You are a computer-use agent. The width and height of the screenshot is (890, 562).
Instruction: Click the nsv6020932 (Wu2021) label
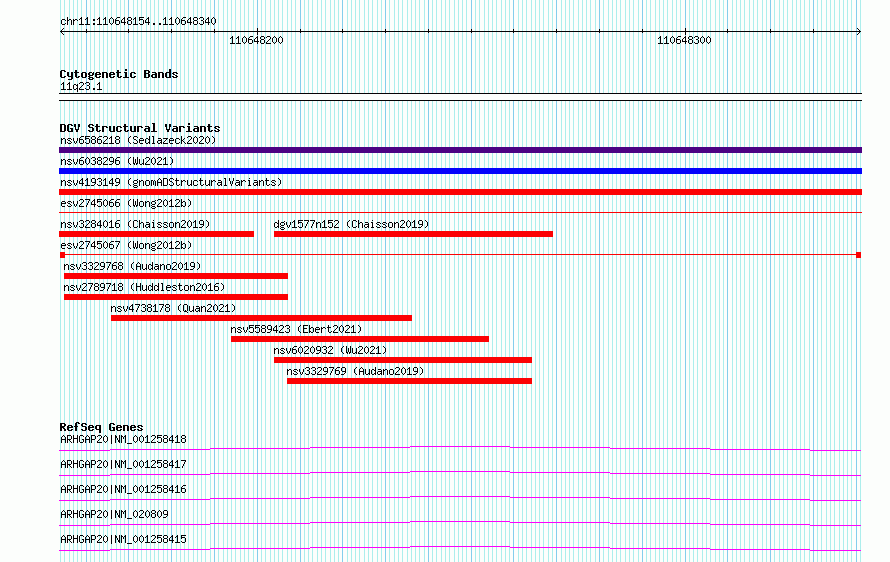[x=330, y=350]
